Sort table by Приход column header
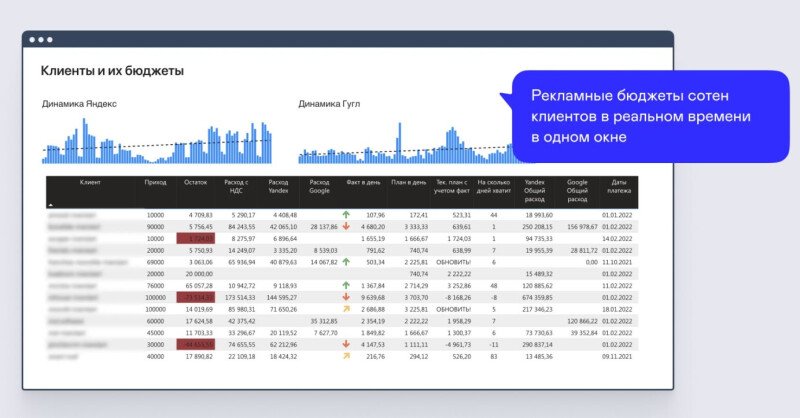This screenshot has height=418, width=800. [x=155, y=183]
